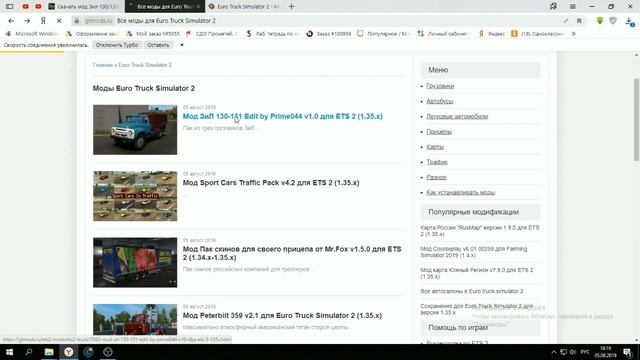Open 'Мод Пак скинов для своего прицепа' link
The height and width of the screenshot is (360, 640).
click(292, 253)
